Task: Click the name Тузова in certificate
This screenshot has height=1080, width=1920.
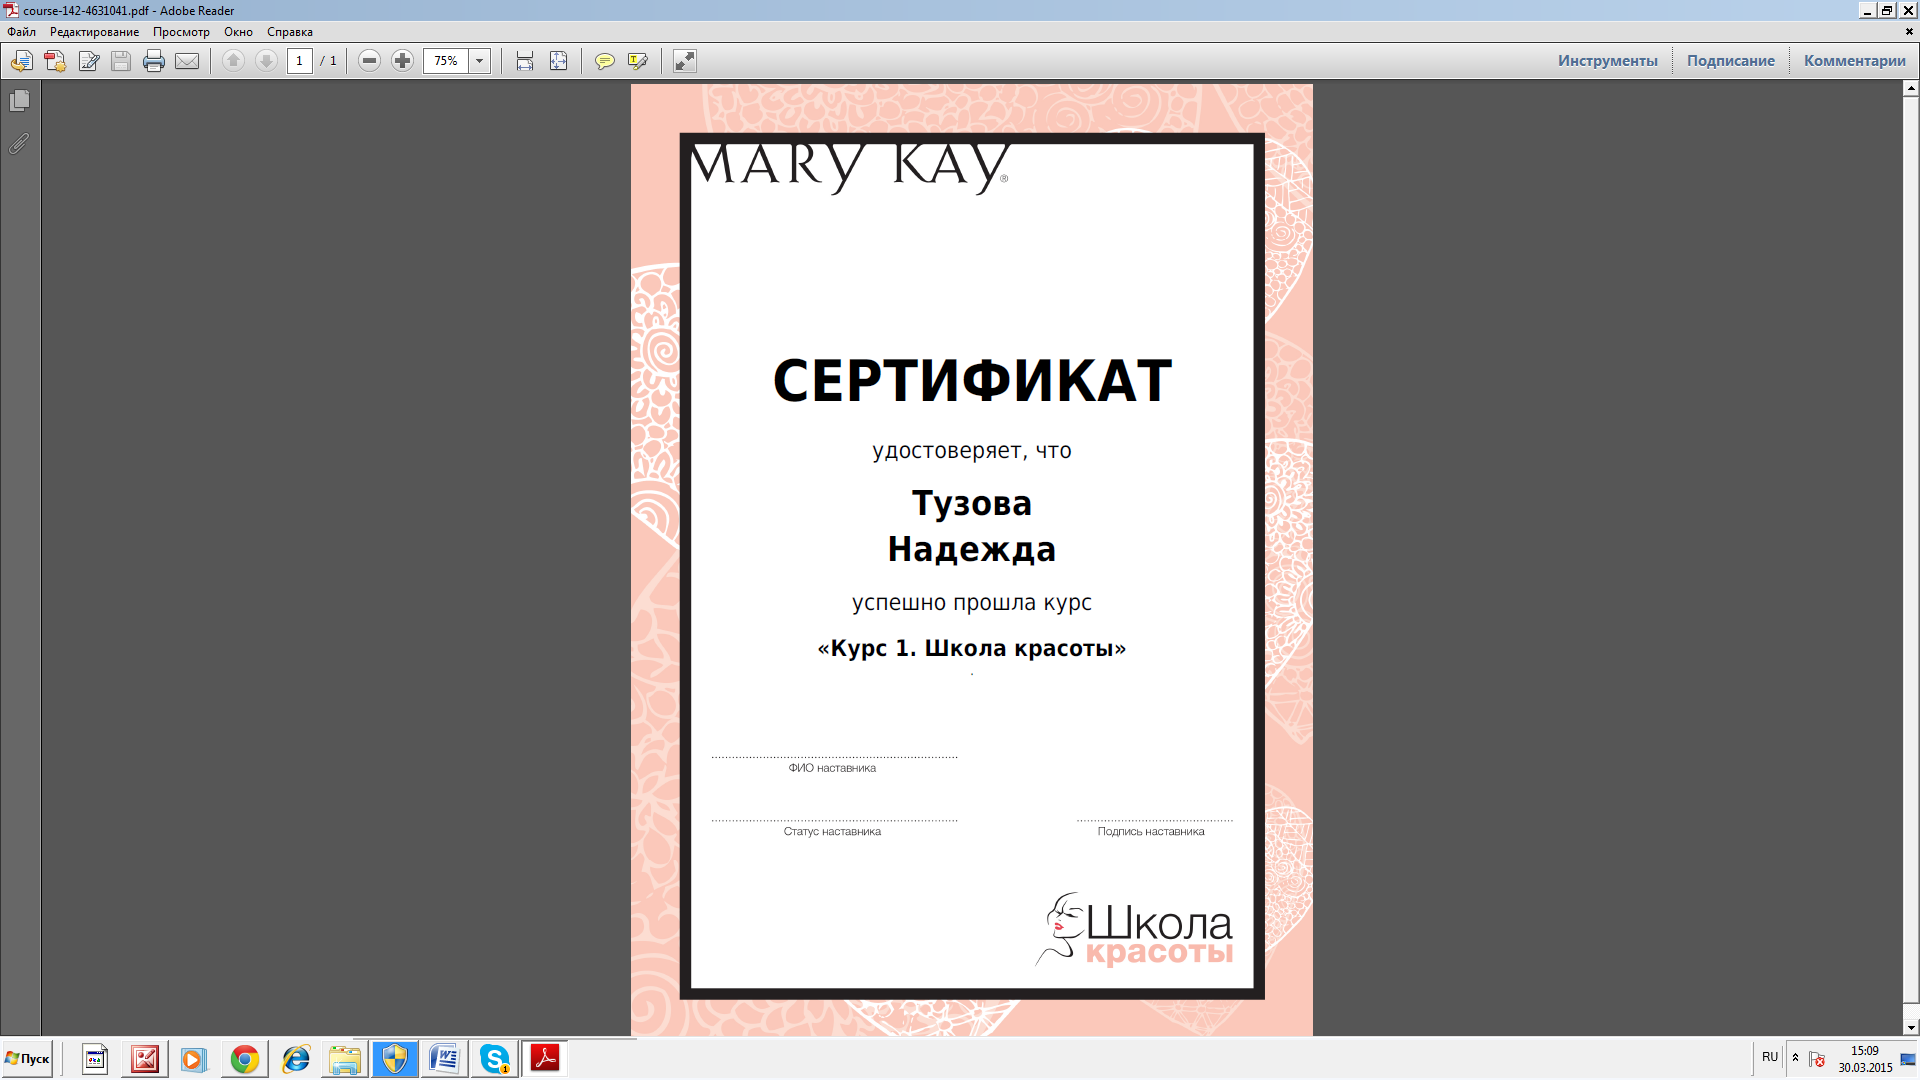Action: [x=972, y=503]
